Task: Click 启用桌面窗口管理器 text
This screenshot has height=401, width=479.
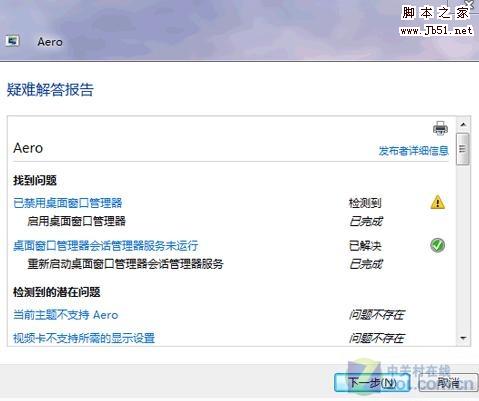Action: pos(76,221)
